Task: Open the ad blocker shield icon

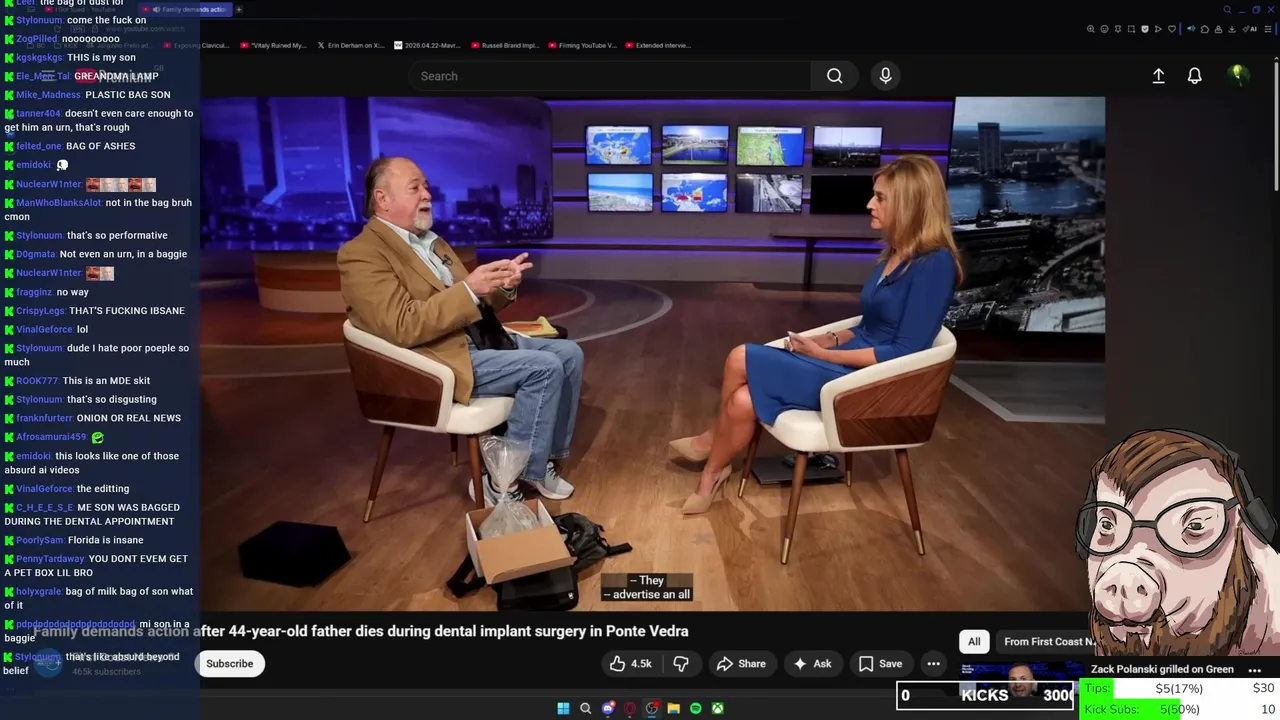Action: 1145,29
